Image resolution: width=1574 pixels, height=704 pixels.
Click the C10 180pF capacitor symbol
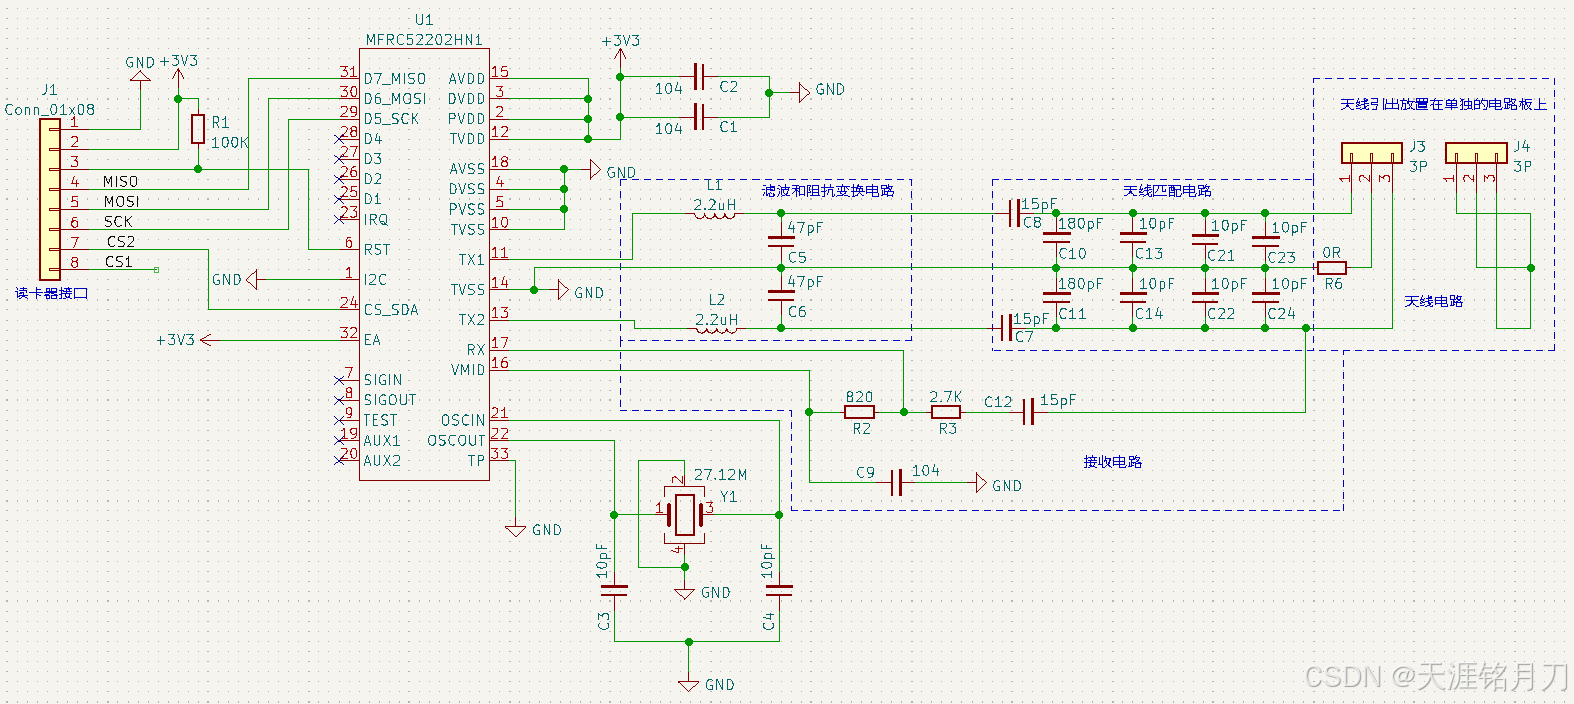click(x=1056, y=238)
